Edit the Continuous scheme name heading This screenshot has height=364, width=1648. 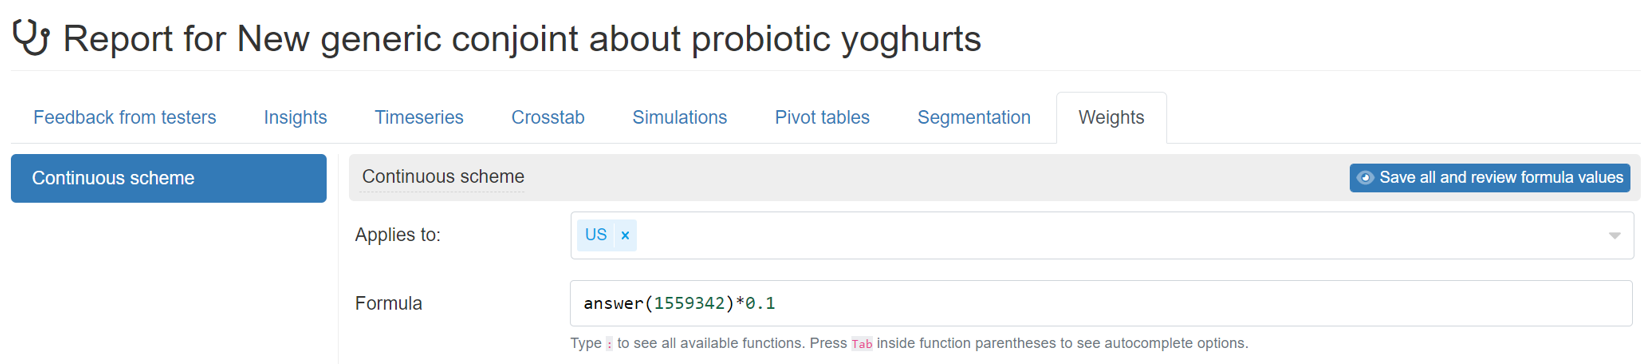click(x=443, y=177)
